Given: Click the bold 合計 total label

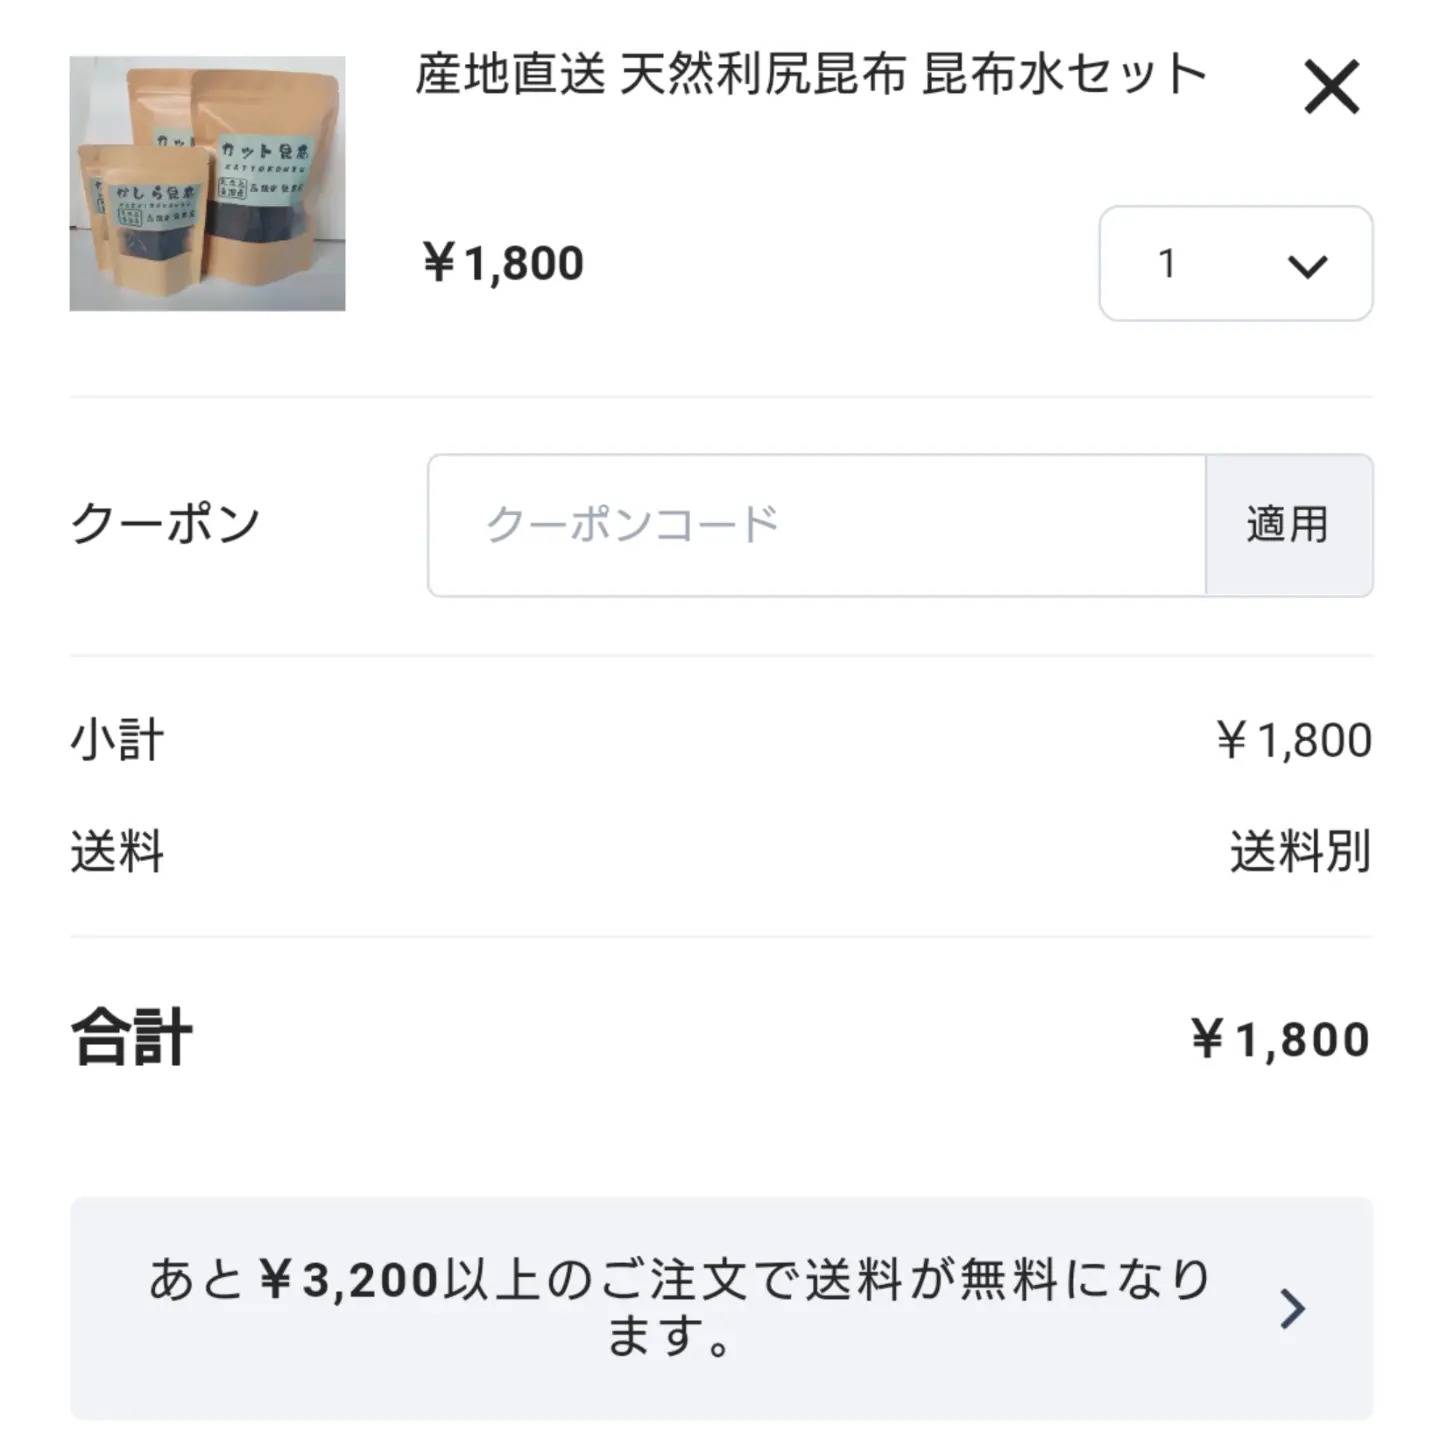Looking at the screenshot, I should 131,1038.
